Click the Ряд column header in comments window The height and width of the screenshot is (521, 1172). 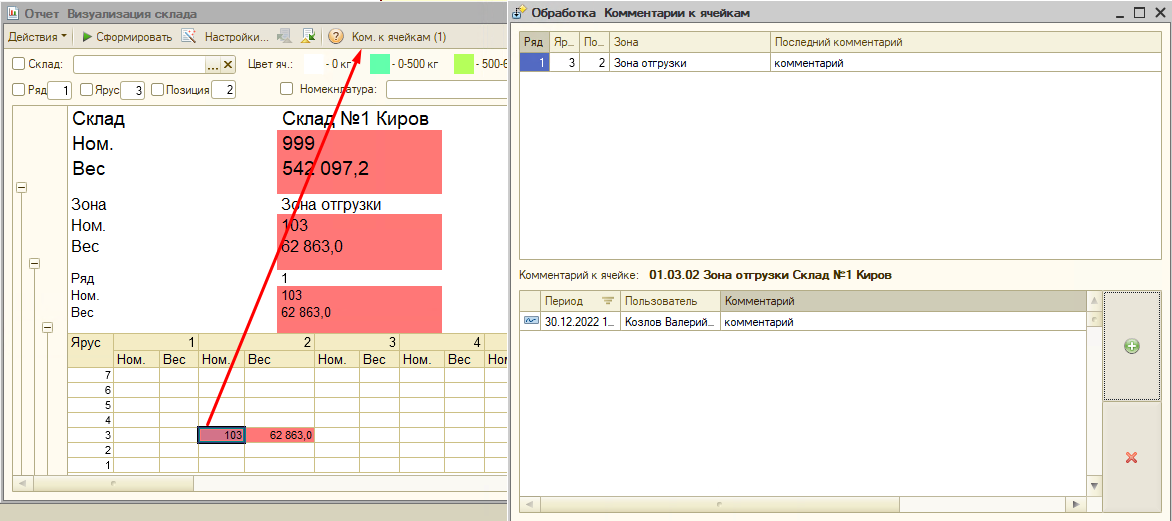coord(534,42)
